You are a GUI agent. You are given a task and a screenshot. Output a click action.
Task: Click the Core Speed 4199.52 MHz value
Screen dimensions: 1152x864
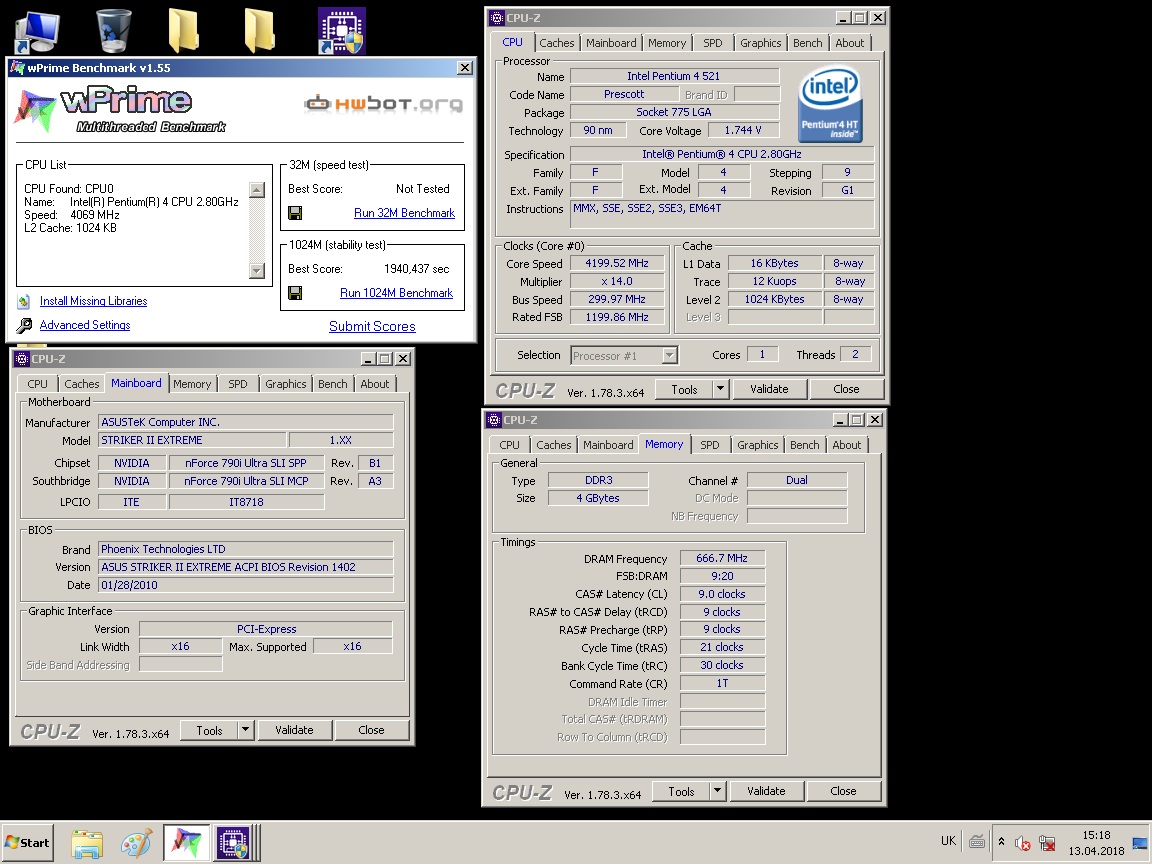pos(616,263)
